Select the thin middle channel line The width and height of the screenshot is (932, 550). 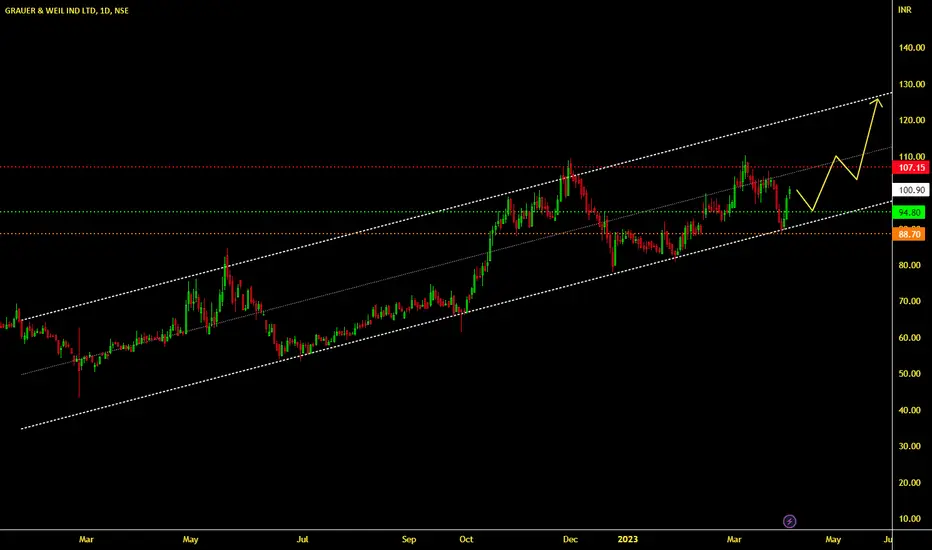point(456,260)
